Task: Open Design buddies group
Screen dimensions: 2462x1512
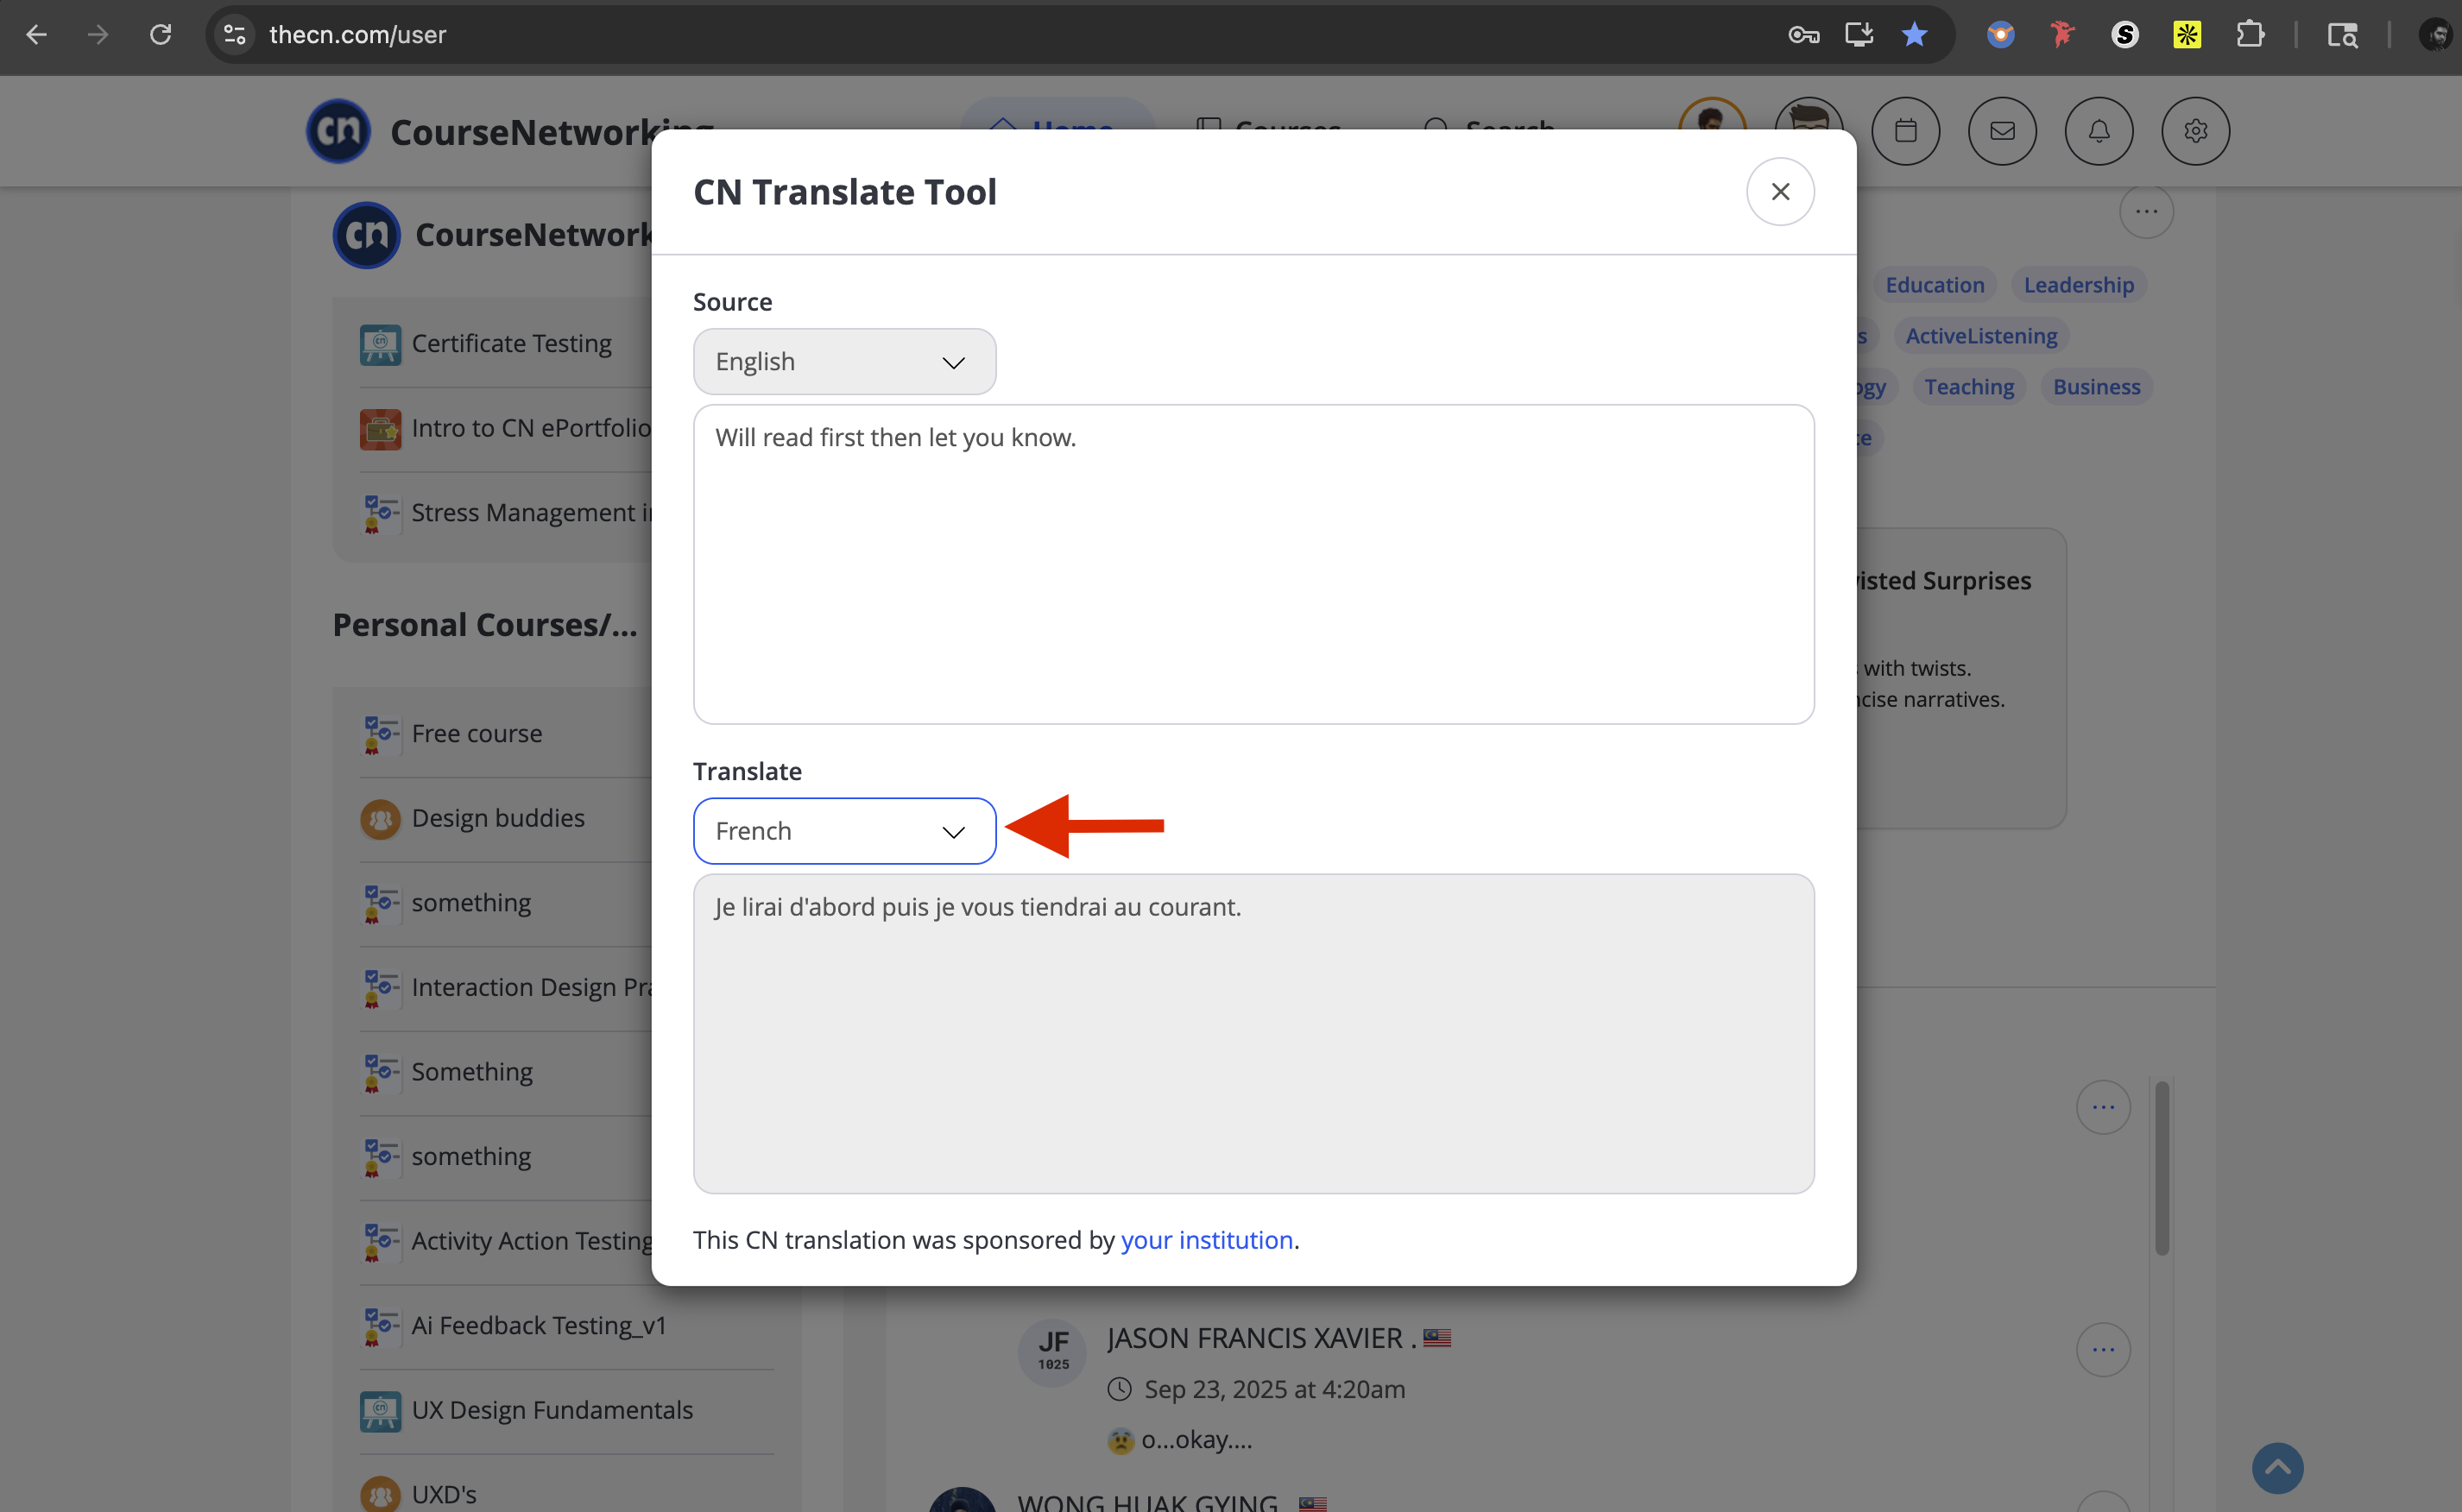Action: [498, 818]
